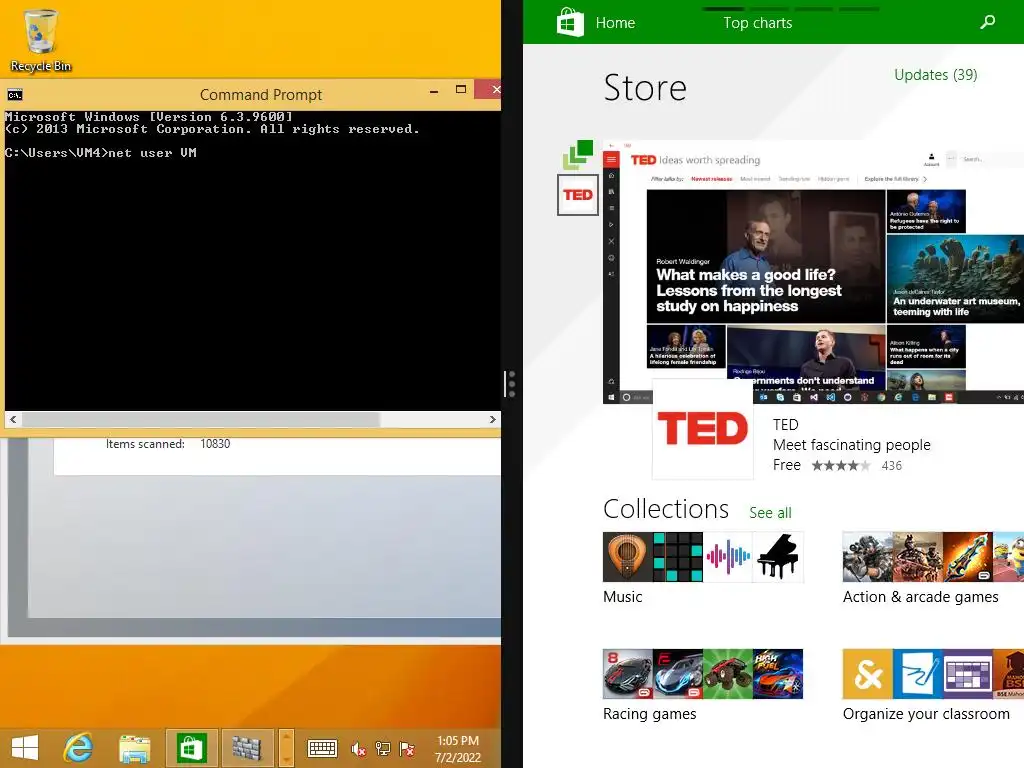The width and height of the screenshot is (1024, 768).
Task: Click the red racing car icon marked 8
Action: pos(628,674)
